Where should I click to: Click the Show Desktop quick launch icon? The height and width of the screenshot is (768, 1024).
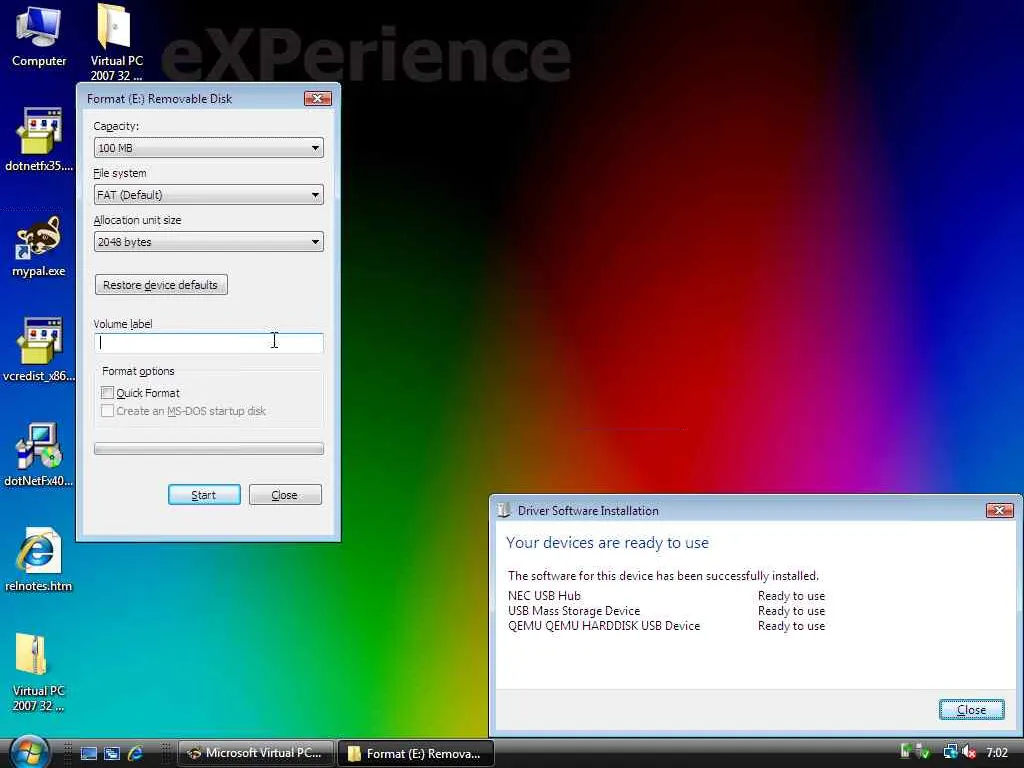click(89, 754)
